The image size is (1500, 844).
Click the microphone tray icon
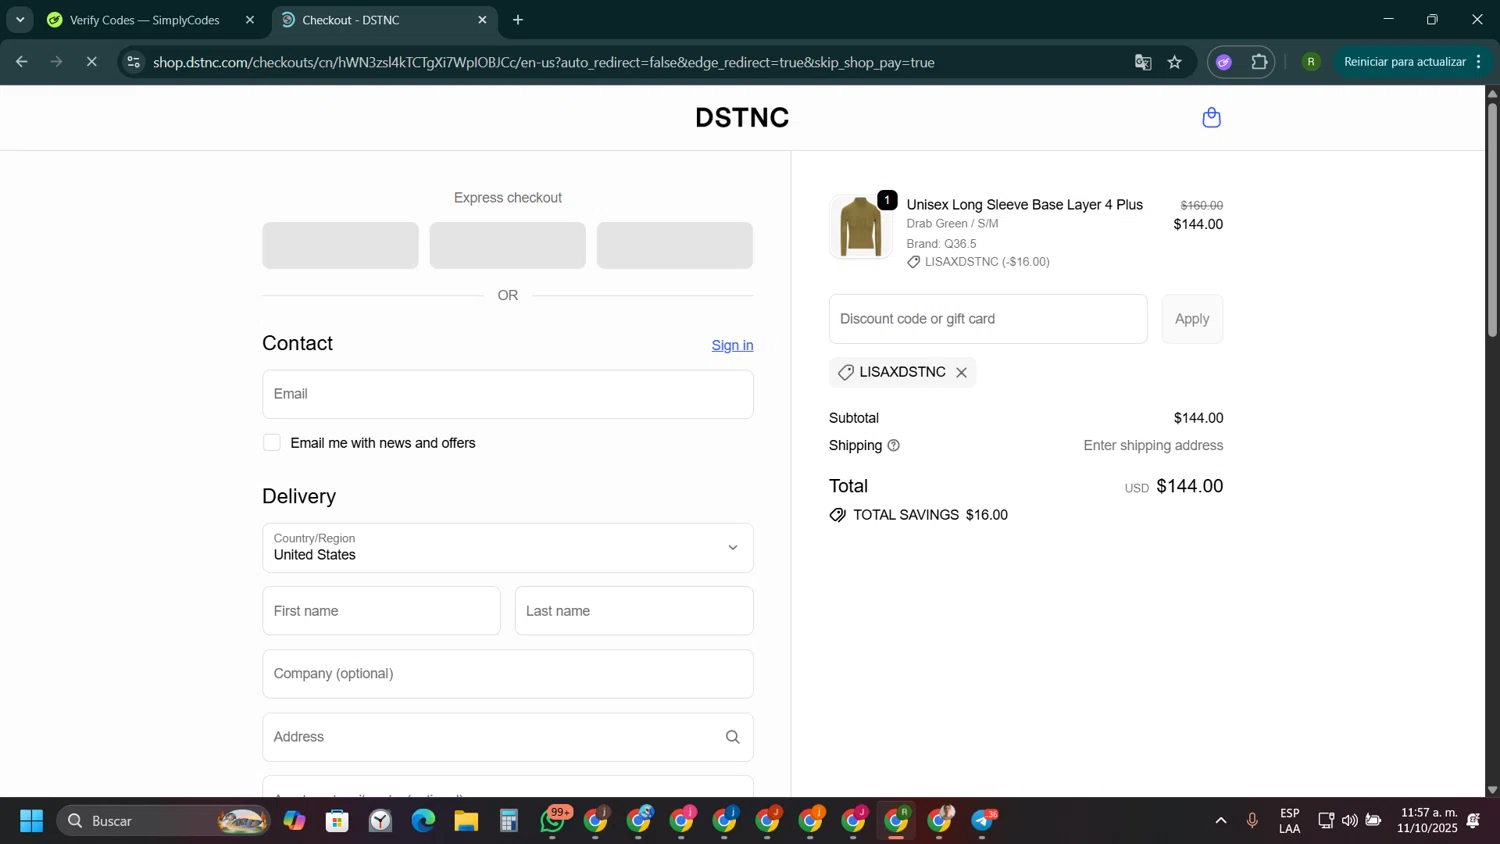[1251, 821]
